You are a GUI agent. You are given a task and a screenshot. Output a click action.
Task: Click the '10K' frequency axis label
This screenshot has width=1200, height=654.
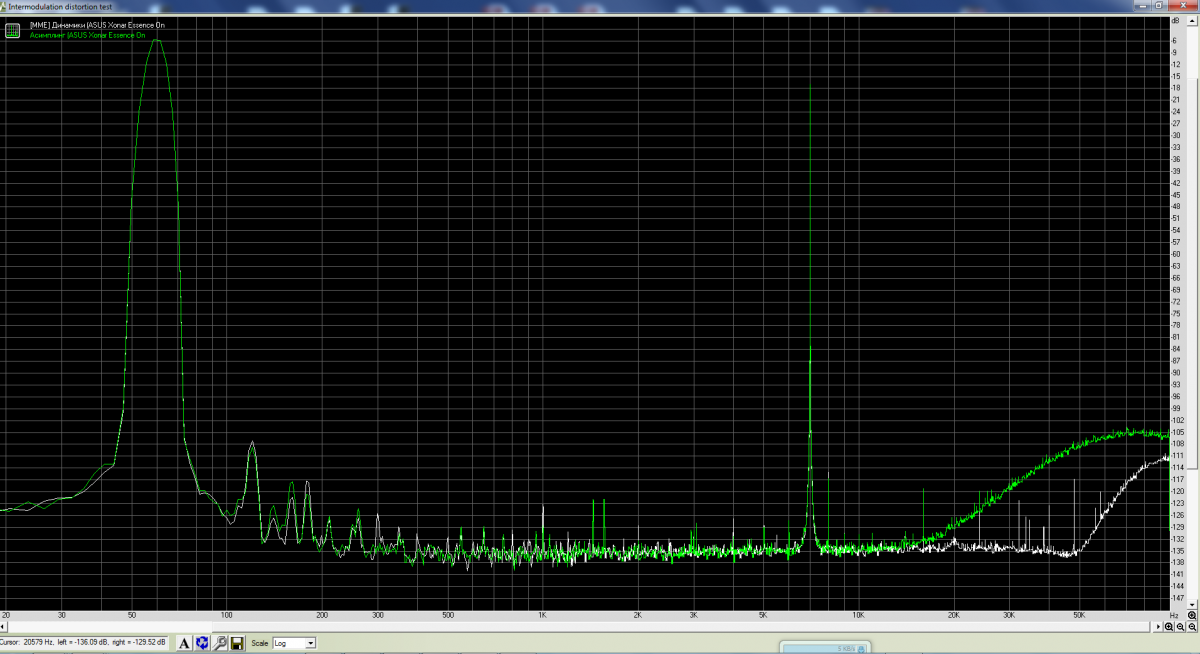[858, 615]
